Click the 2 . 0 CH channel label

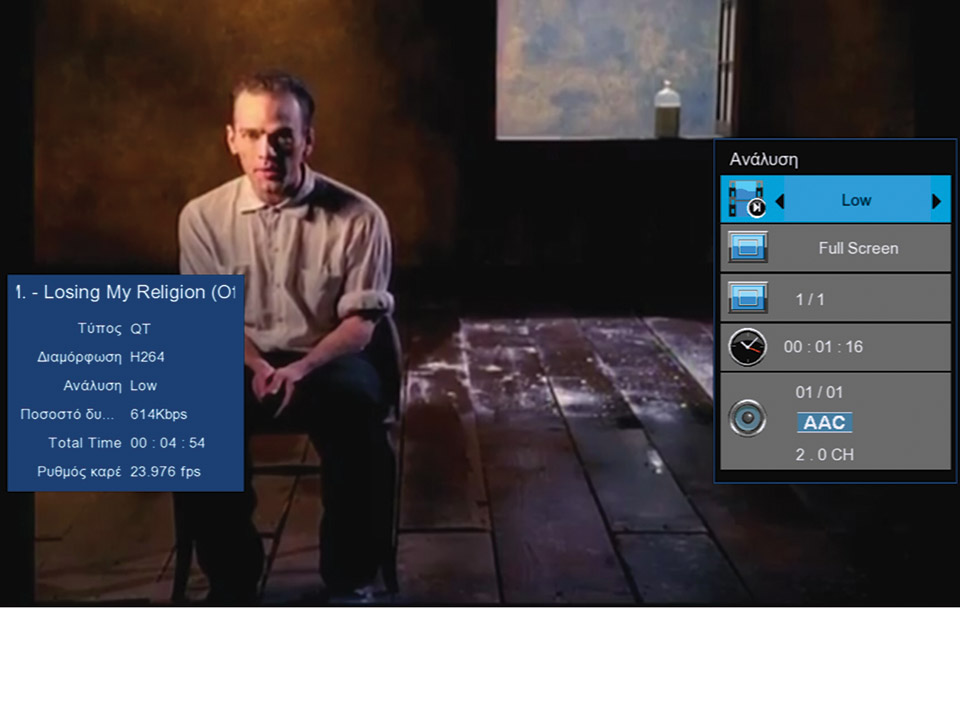tap(824, 455)
